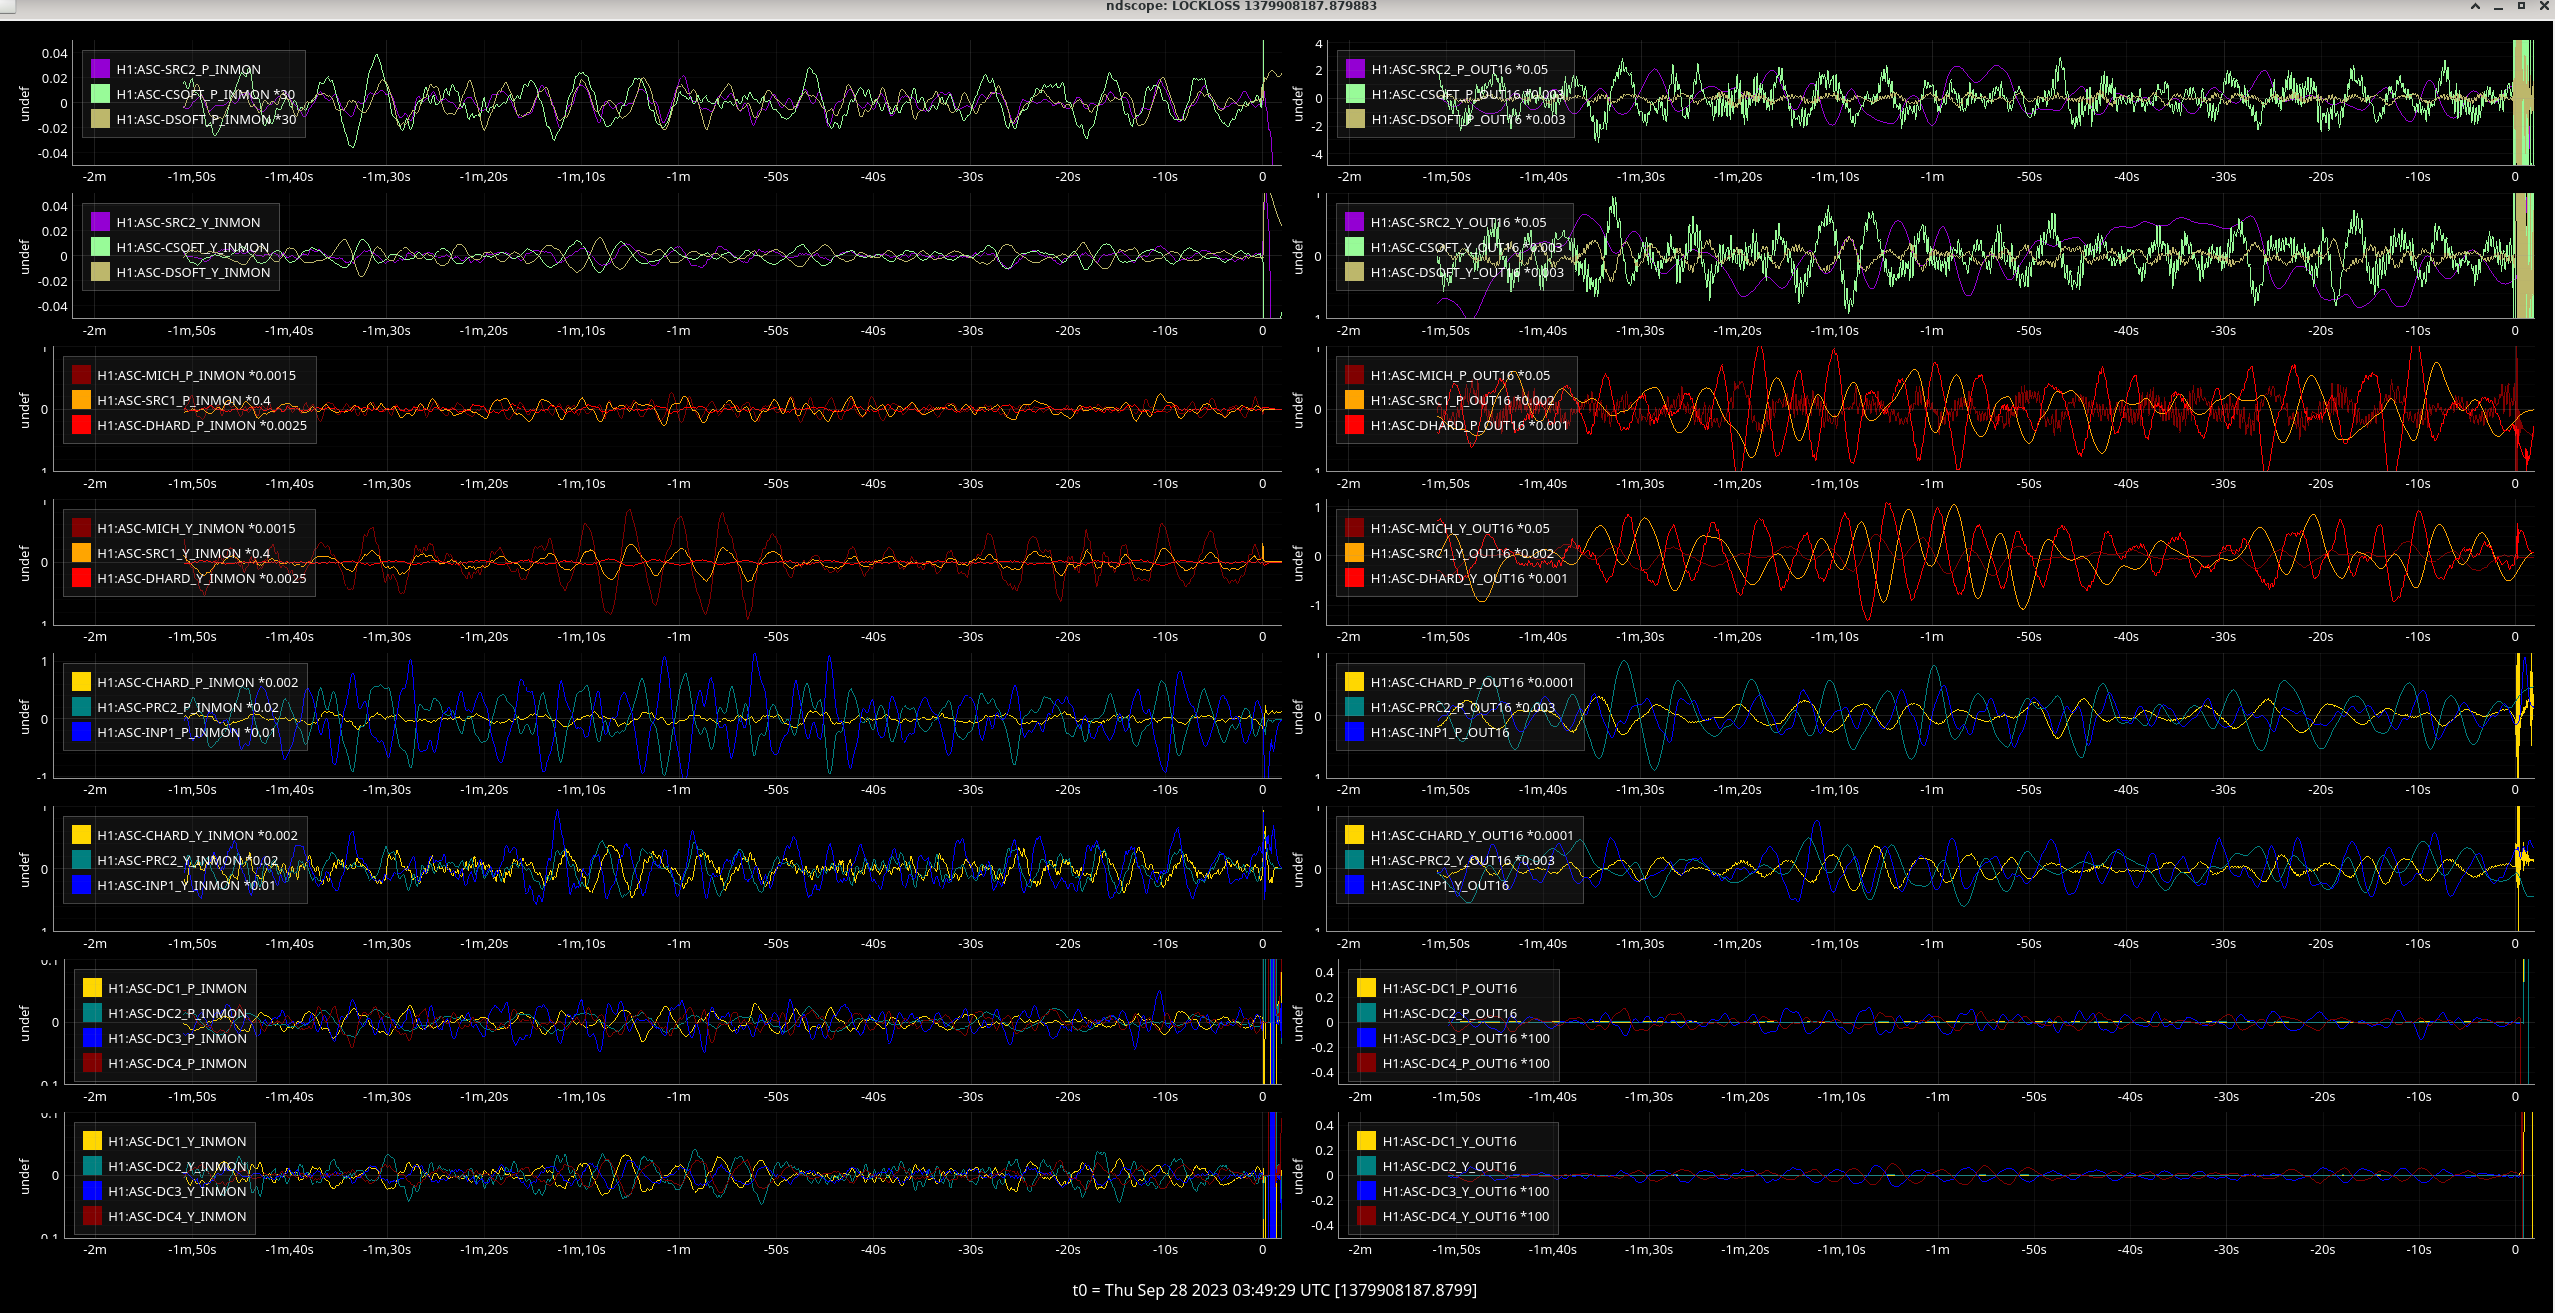
Task: Click the dark red swatch for H1:ASC-MICH_Y_INMON *0.0015
Action: click(81, 528)
